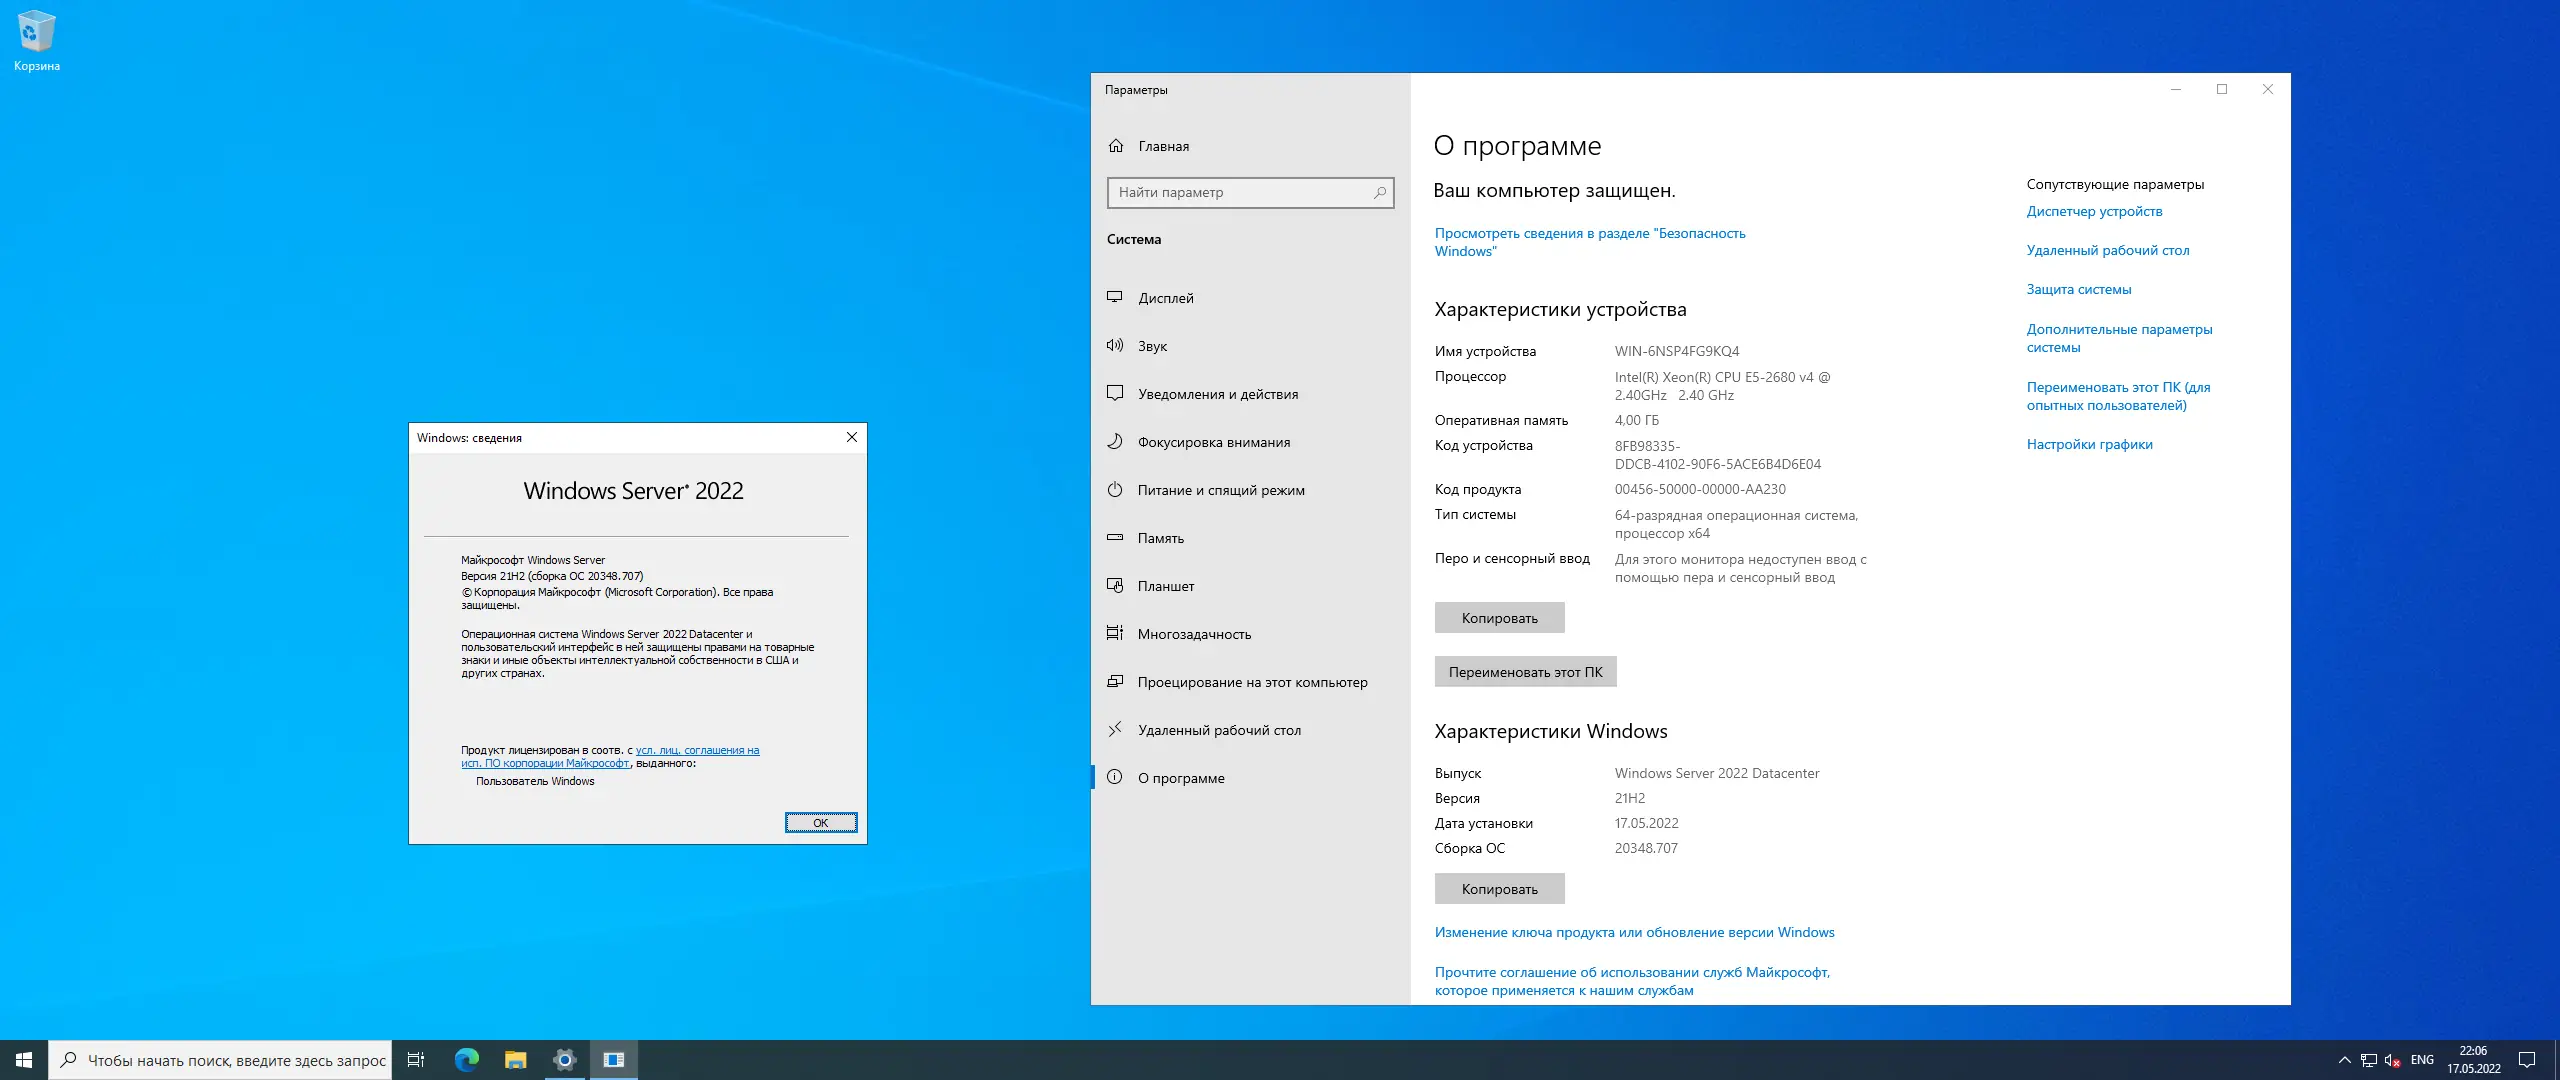Show hidden tray icons chevron

pos(2344,1060)
